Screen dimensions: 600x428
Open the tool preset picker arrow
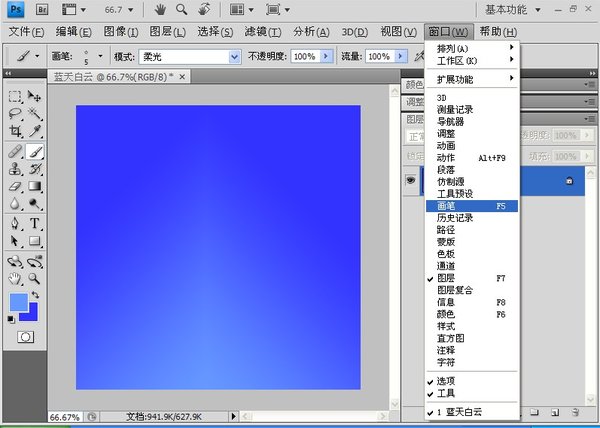(x=37, y=56)
